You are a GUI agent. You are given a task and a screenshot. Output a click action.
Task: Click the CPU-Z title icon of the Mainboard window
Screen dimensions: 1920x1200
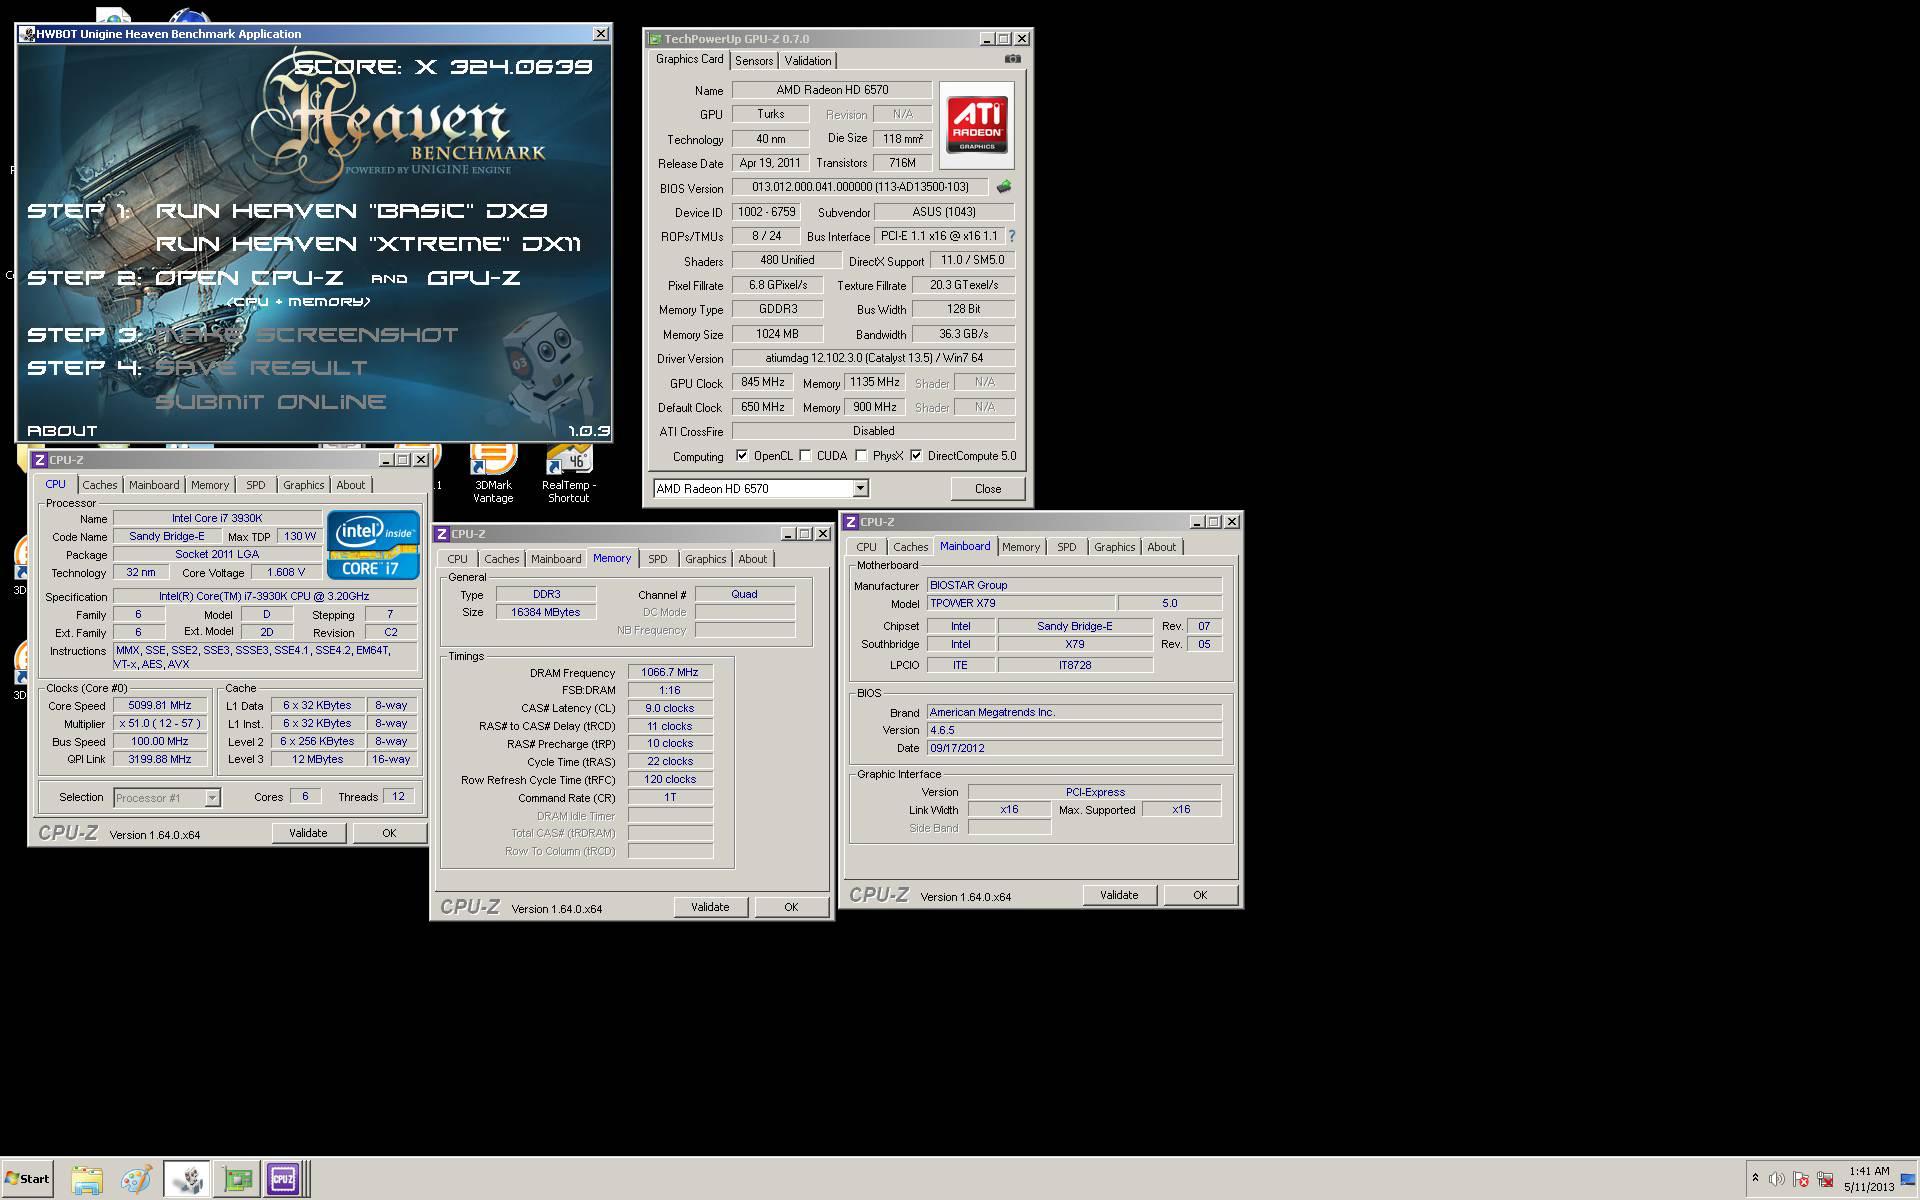pos(851,522)
